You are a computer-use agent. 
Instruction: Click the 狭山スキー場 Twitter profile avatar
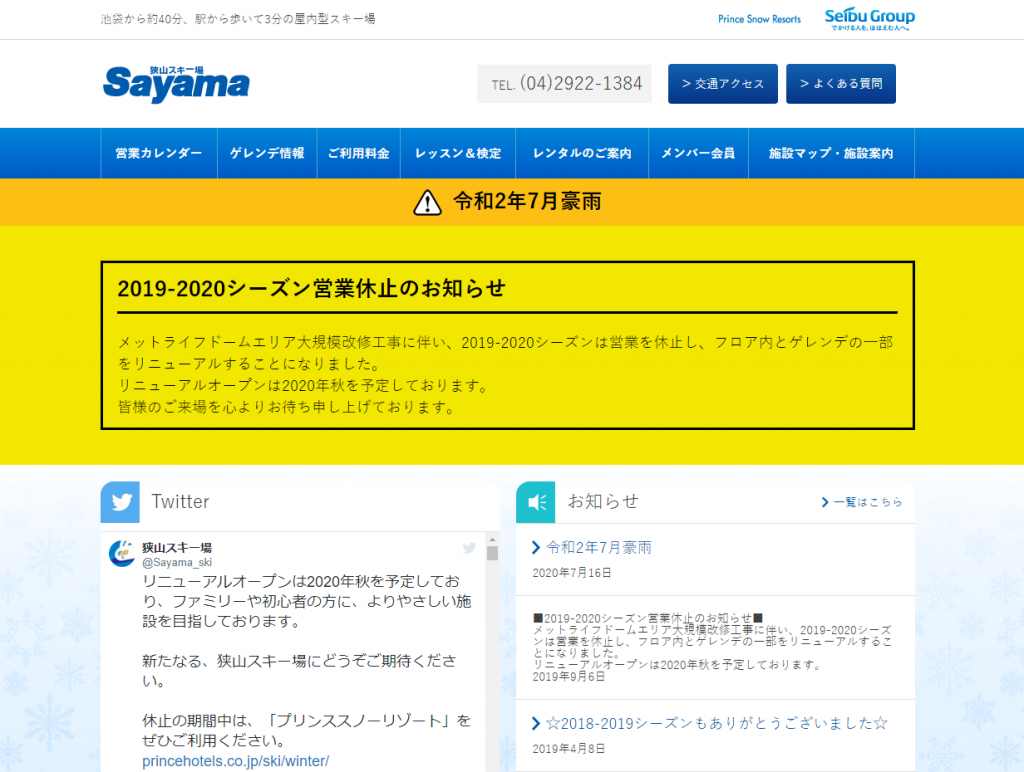[121, 553]
